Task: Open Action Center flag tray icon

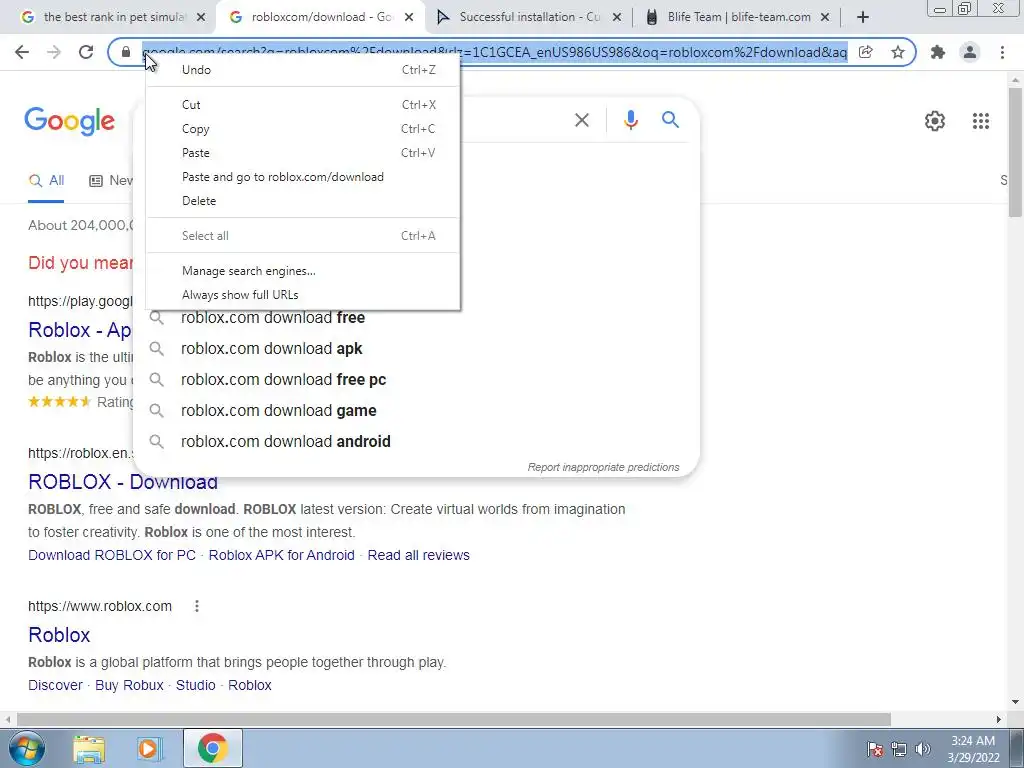Action: tap(875, 749)
